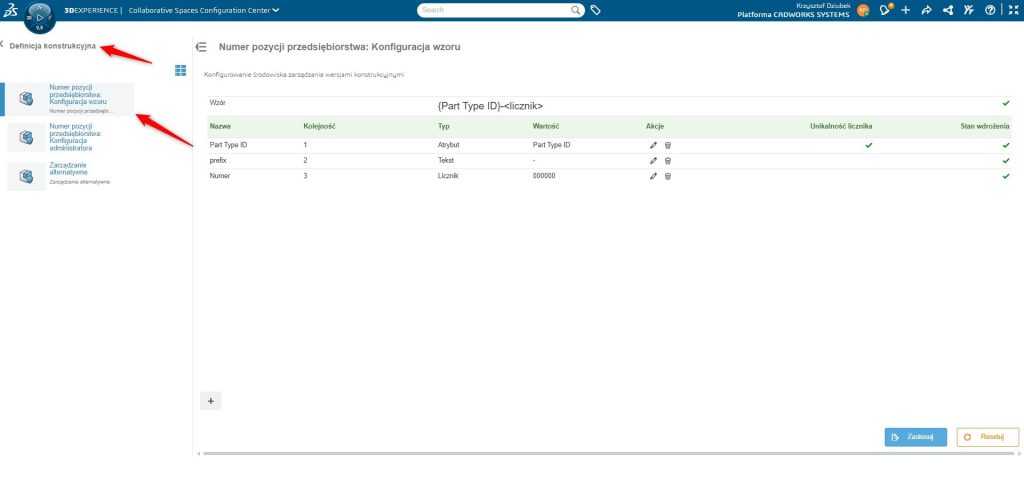This screenshot has height=486, width=1024.
Task: Click the plus add icon in top bar
Action: pyautogui.click(x=905, y=10)
